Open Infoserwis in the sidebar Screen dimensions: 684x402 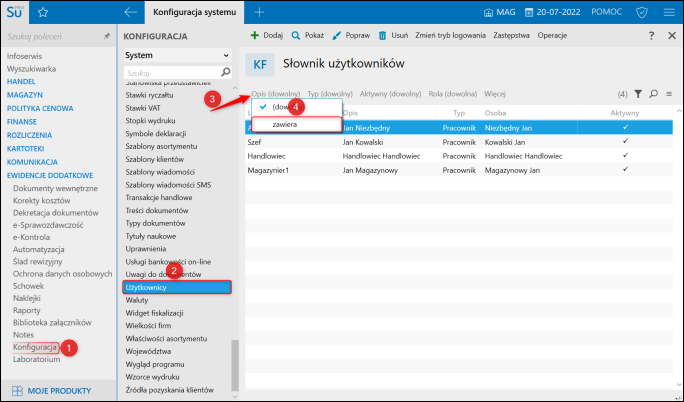pyautogui.click(x=24, y=56)
